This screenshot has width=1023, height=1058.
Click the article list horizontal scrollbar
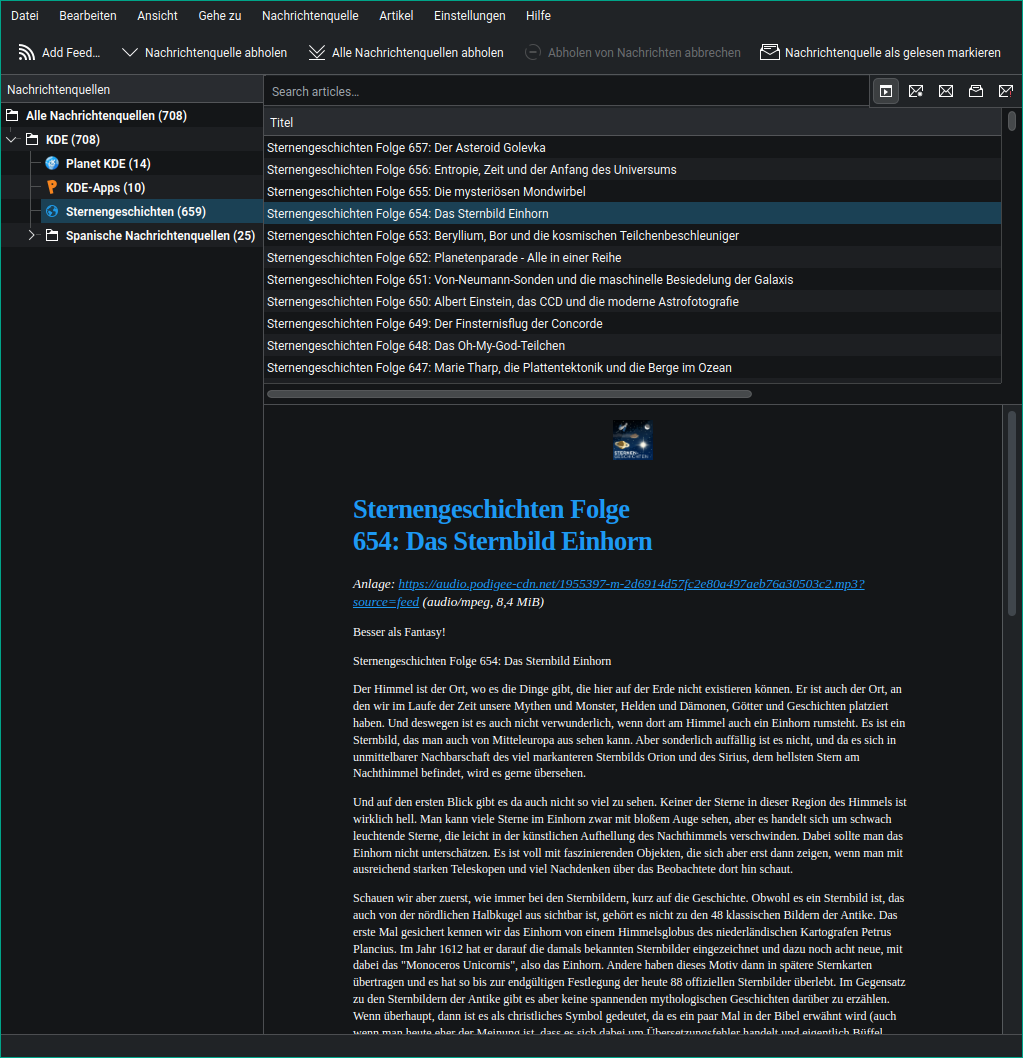[509, 394]
